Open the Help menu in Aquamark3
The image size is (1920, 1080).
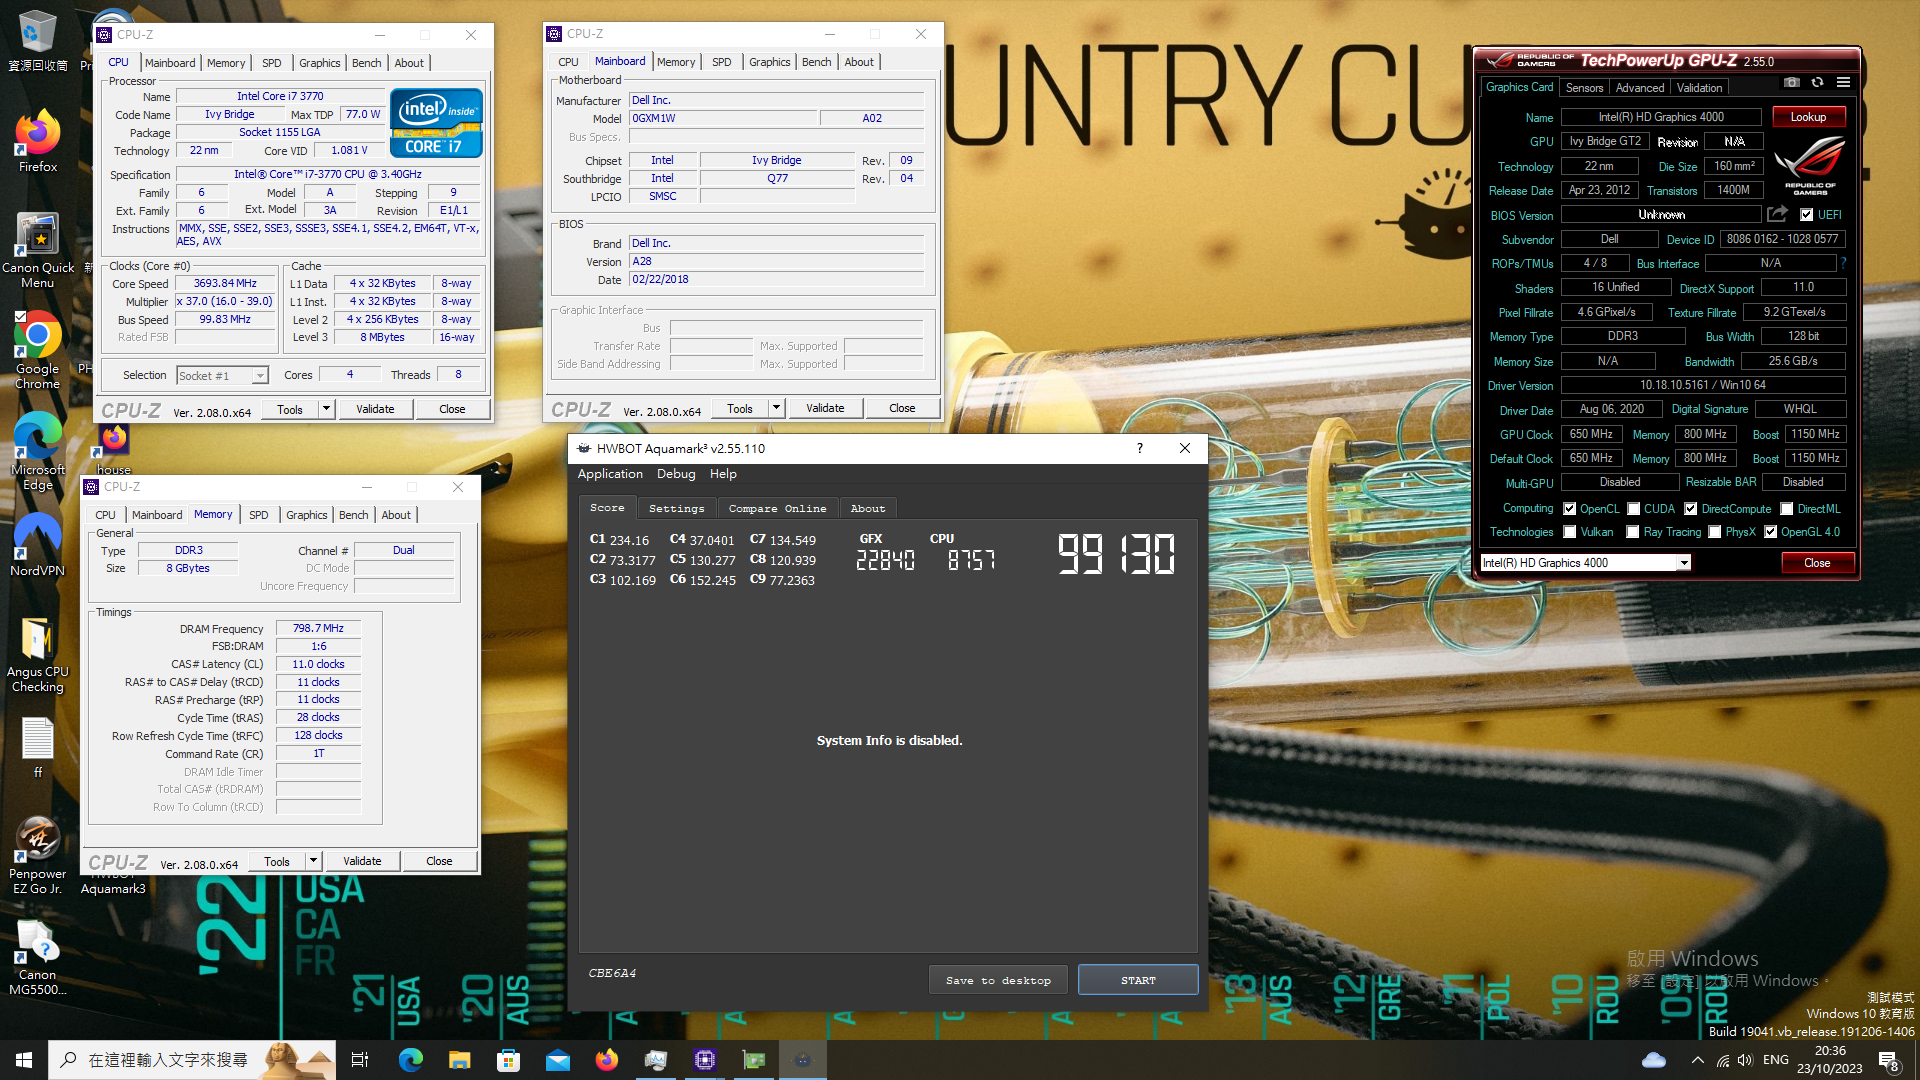[723, 474]
